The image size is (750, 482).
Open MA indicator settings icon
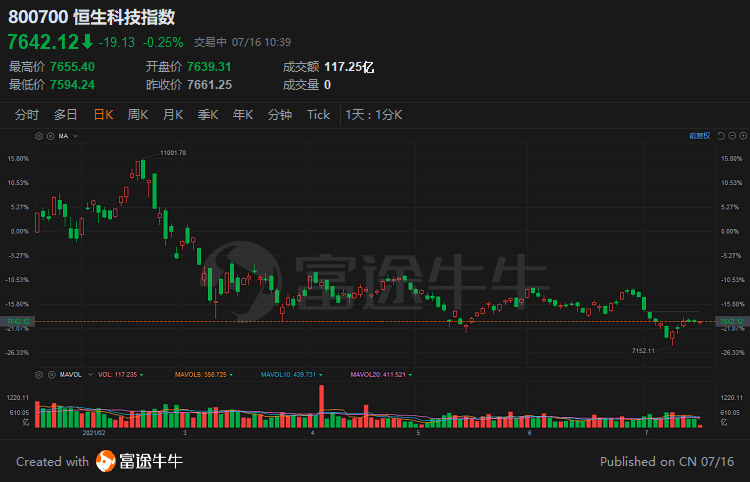39,136
